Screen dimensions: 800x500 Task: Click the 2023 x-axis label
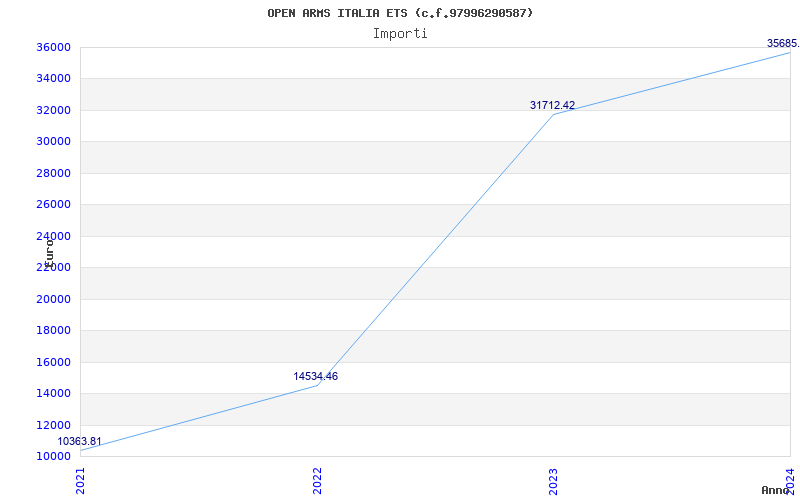pos(554,481)
